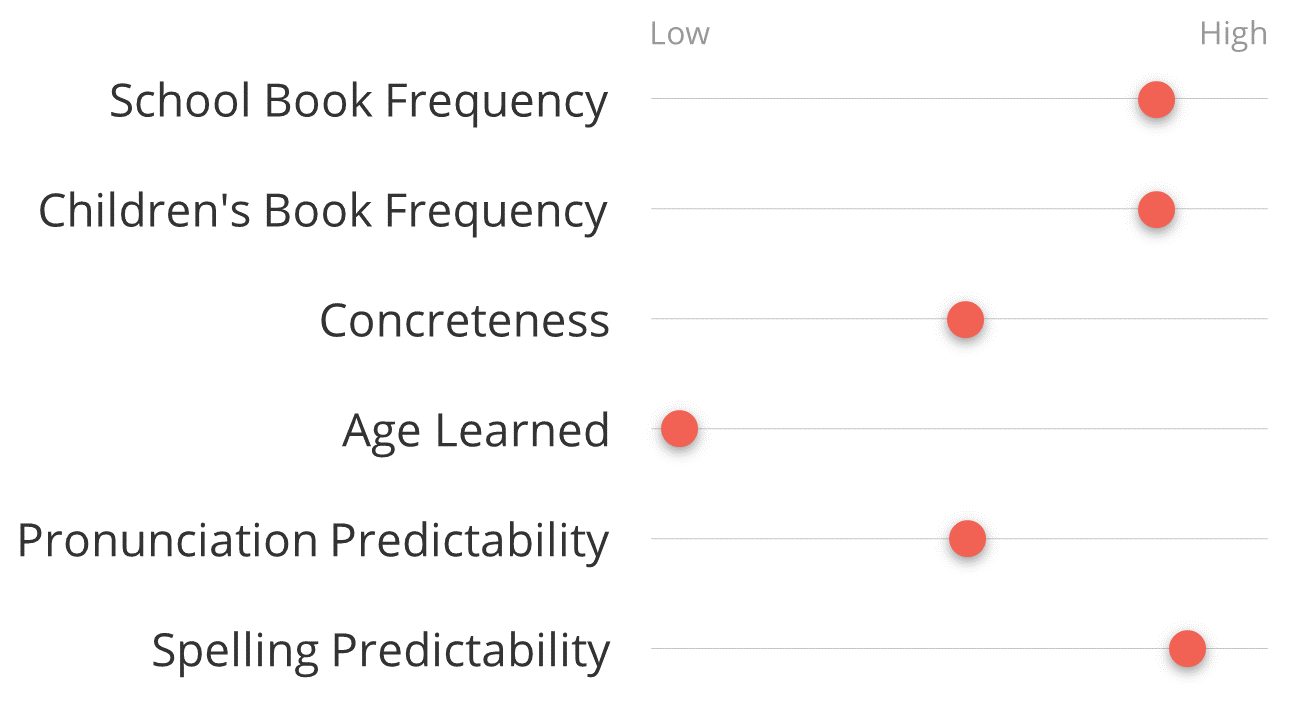Click the Concreteness slider track line
The height and width of the screenshot is (710, 1302).
959,319
